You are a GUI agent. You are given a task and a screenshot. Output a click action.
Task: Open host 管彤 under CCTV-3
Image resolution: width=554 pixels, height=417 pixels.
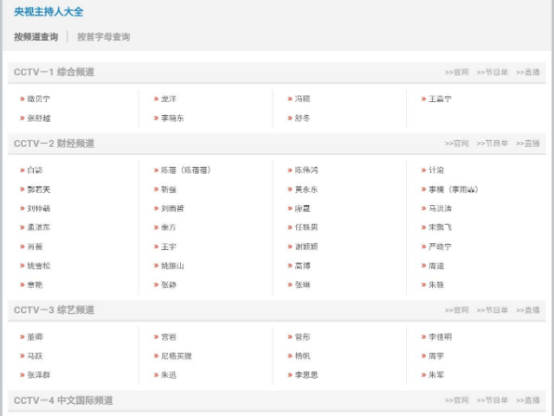[302, 337]
